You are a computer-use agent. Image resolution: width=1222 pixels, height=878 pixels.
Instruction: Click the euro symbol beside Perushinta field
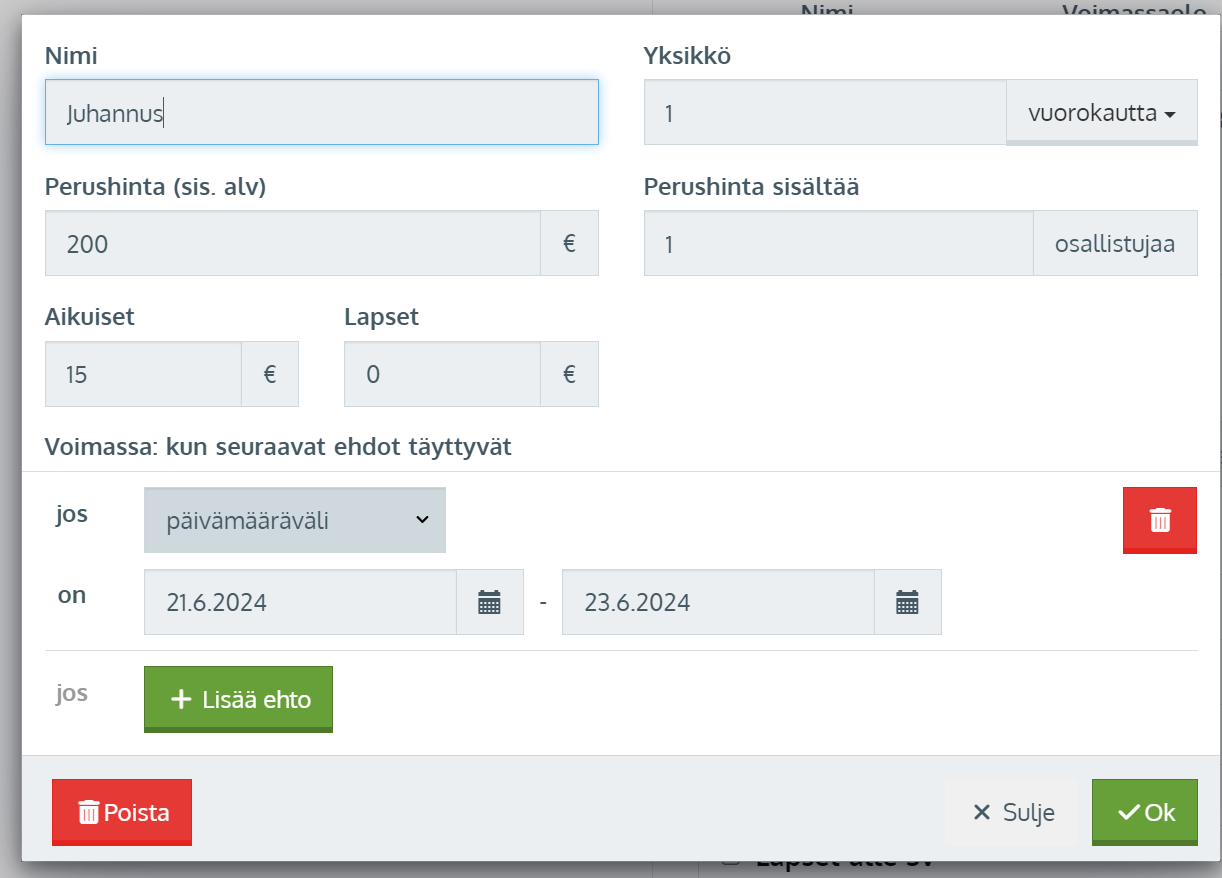(569, 243)
